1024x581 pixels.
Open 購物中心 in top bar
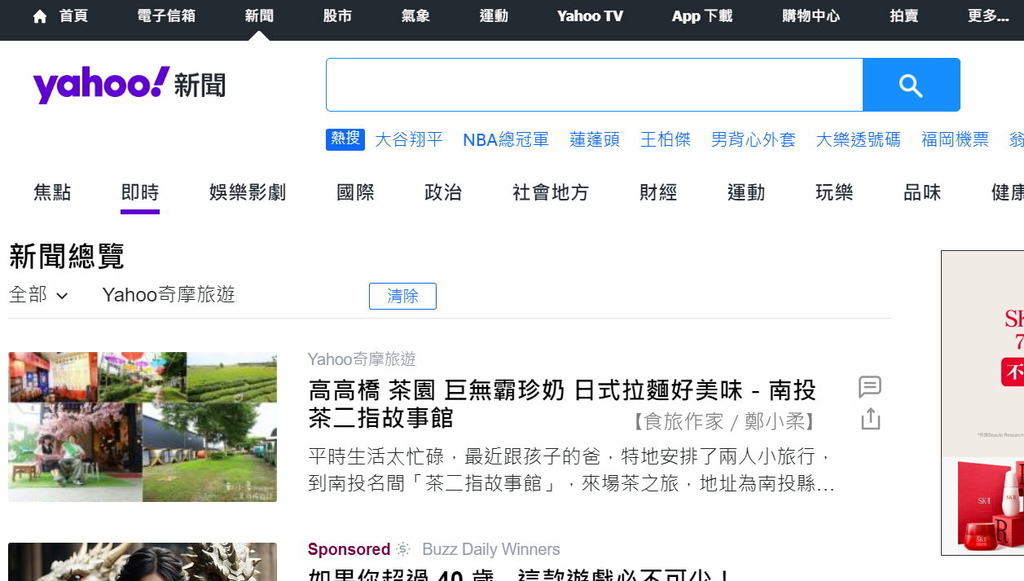pos(811,16)
